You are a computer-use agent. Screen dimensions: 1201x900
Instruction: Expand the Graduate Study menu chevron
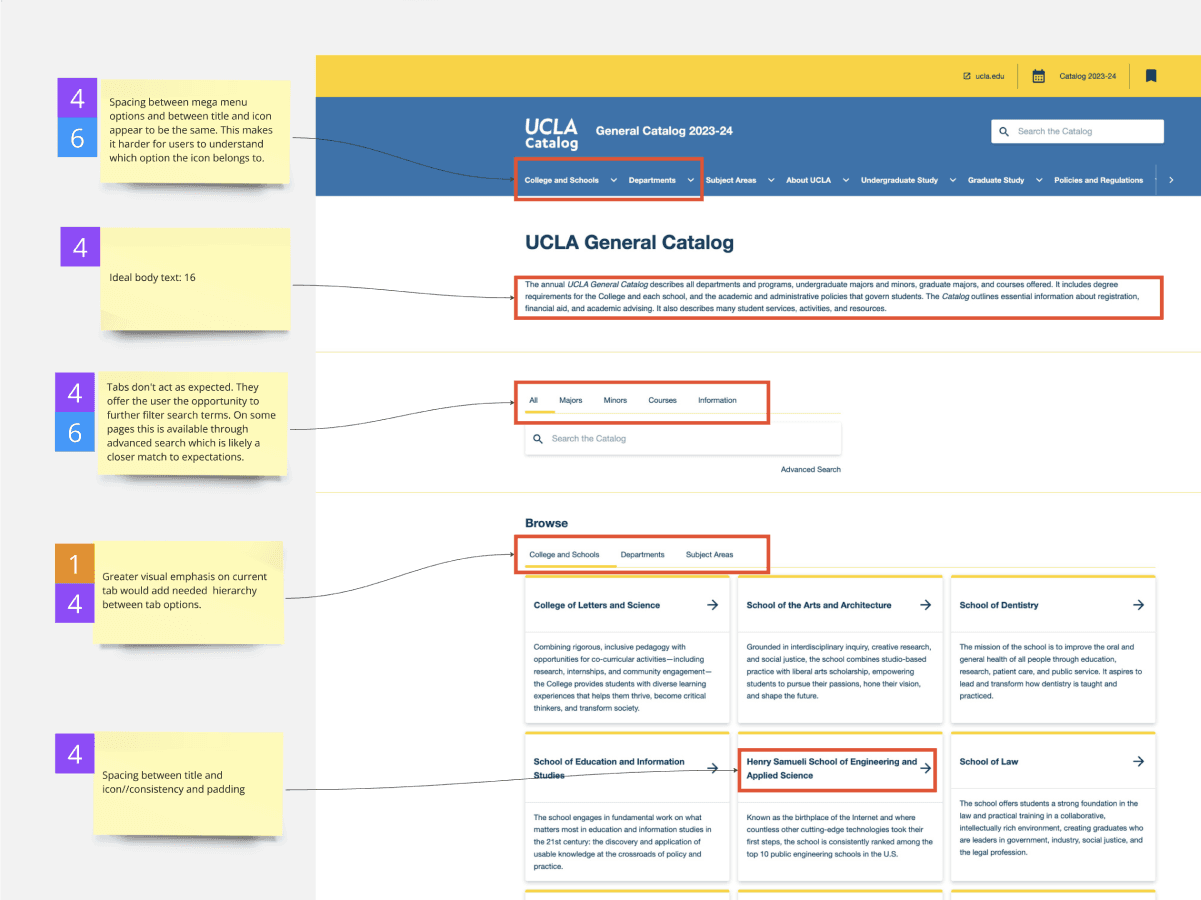1039,180
